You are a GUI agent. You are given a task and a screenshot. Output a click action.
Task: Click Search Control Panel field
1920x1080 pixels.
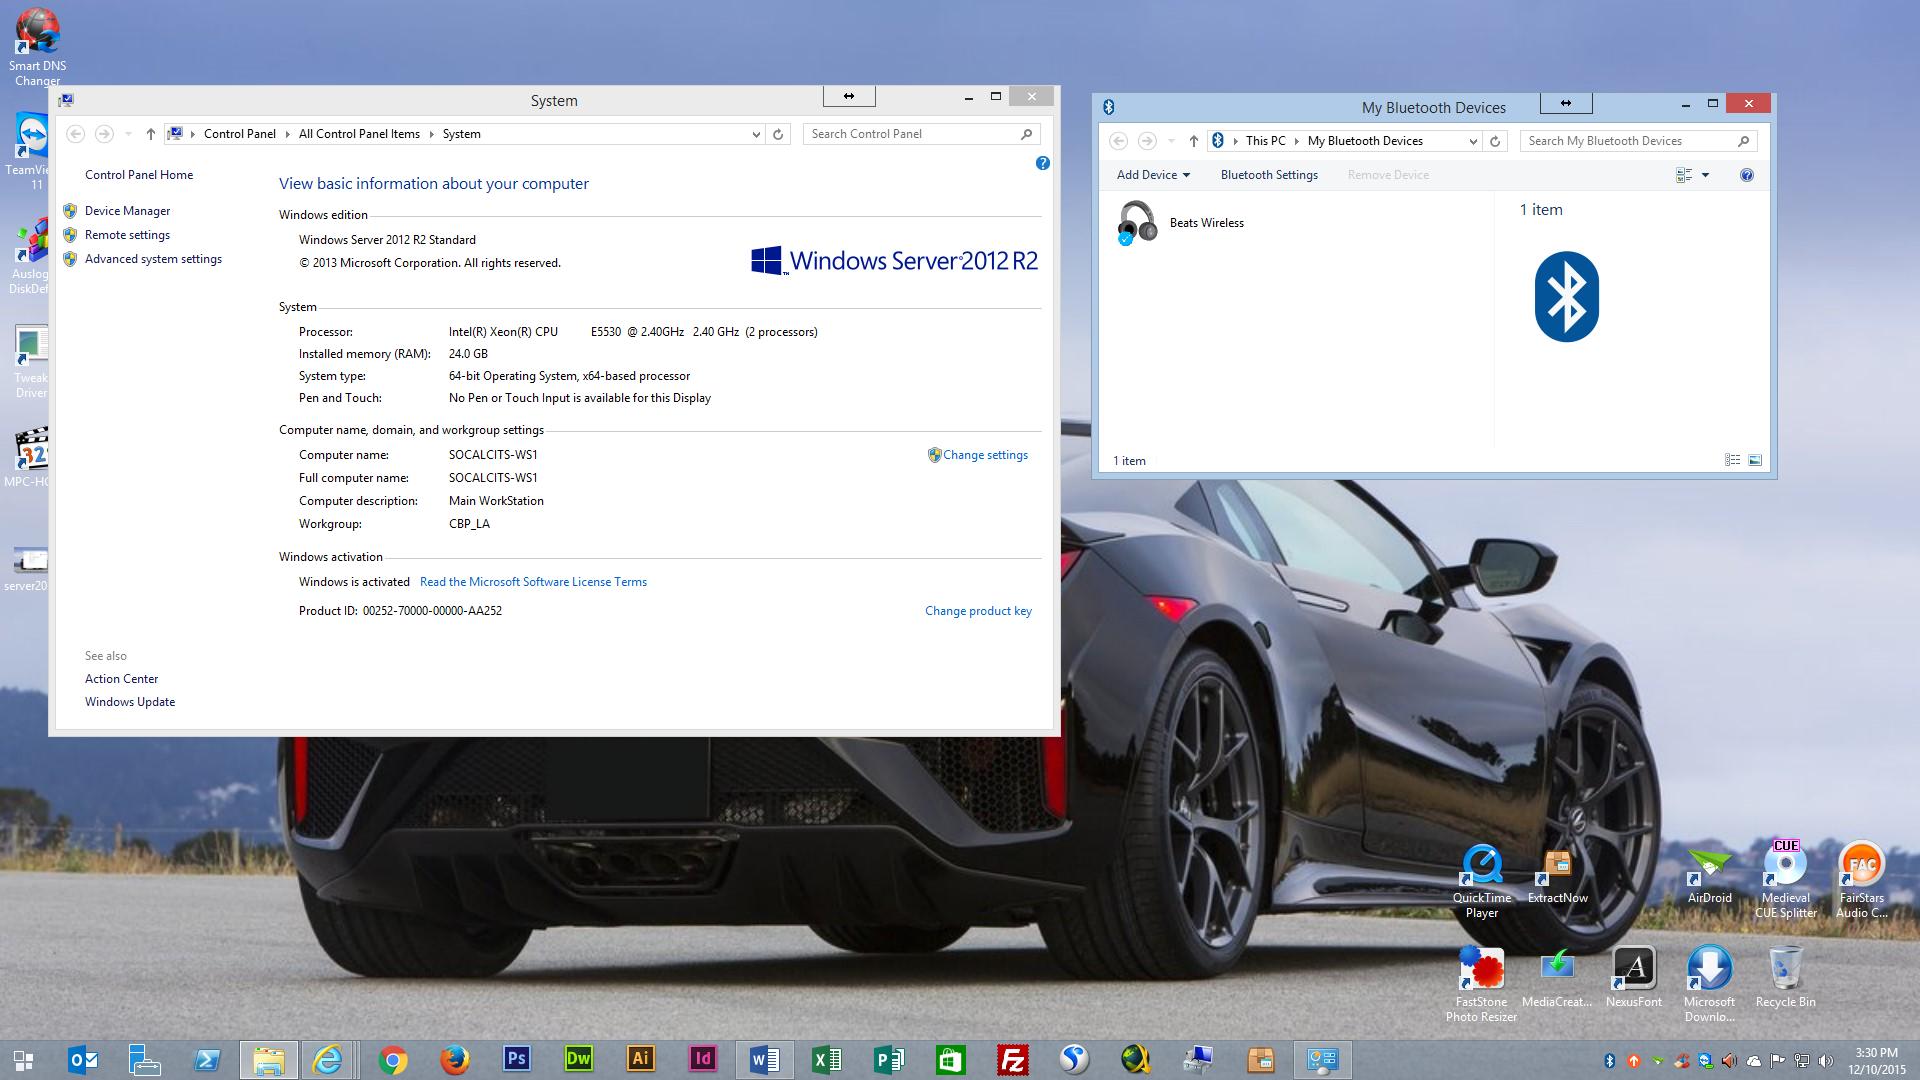point(920,134)
